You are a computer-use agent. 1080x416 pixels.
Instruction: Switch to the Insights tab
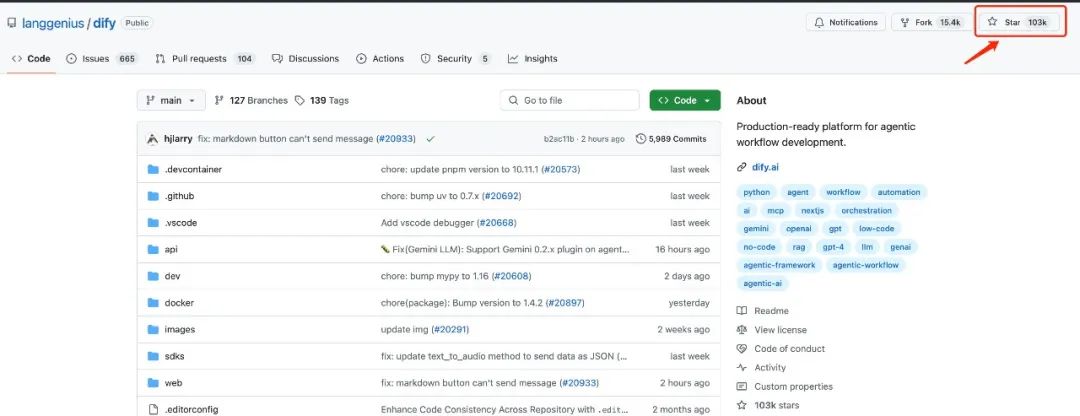click(532, 59)
